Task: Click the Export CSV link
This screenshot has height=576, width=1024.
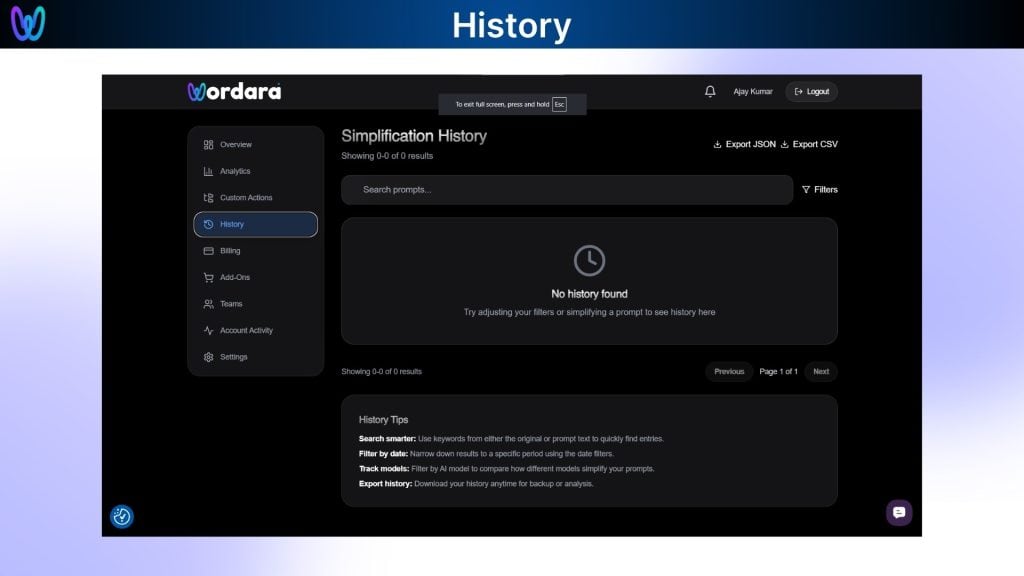Action: (809, 144)
